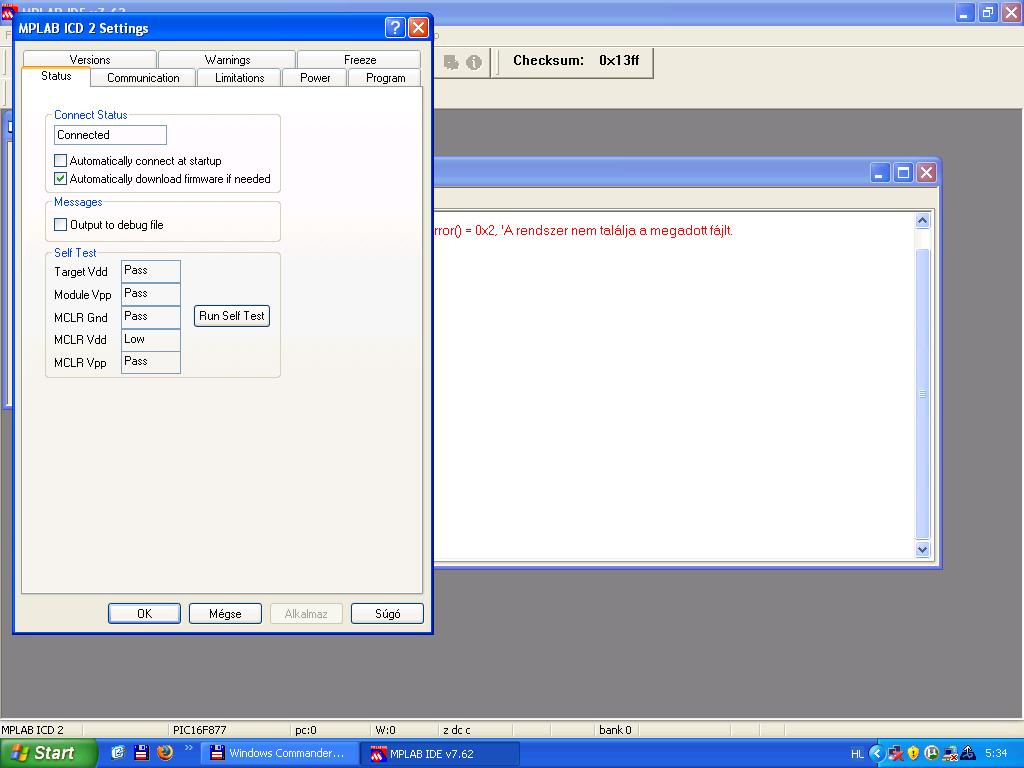The width and height of the screenshot is (1024, 768).
Task: Click the output window scroll down arrow
Action: click(922, 550)
